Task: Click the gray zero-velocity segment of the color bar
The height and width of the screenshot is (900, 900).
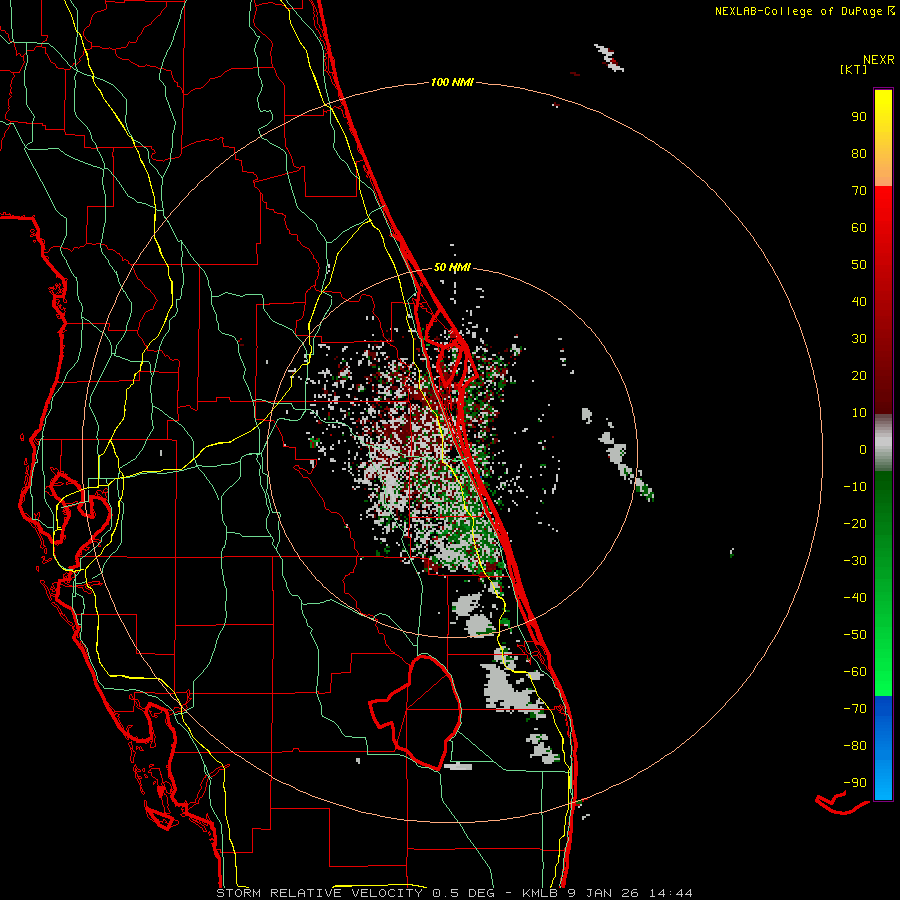Action: pyautogui.click(x=883, y=443)
